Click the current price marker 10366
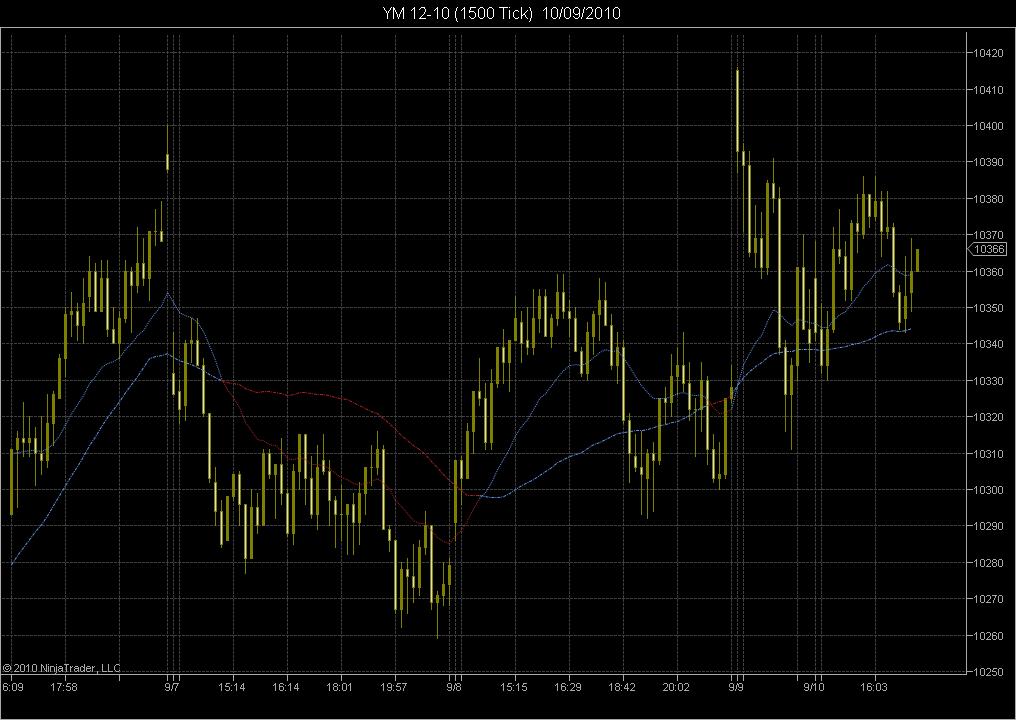The width and height of the screenshot is (1016, 720). tap(989, 249)
